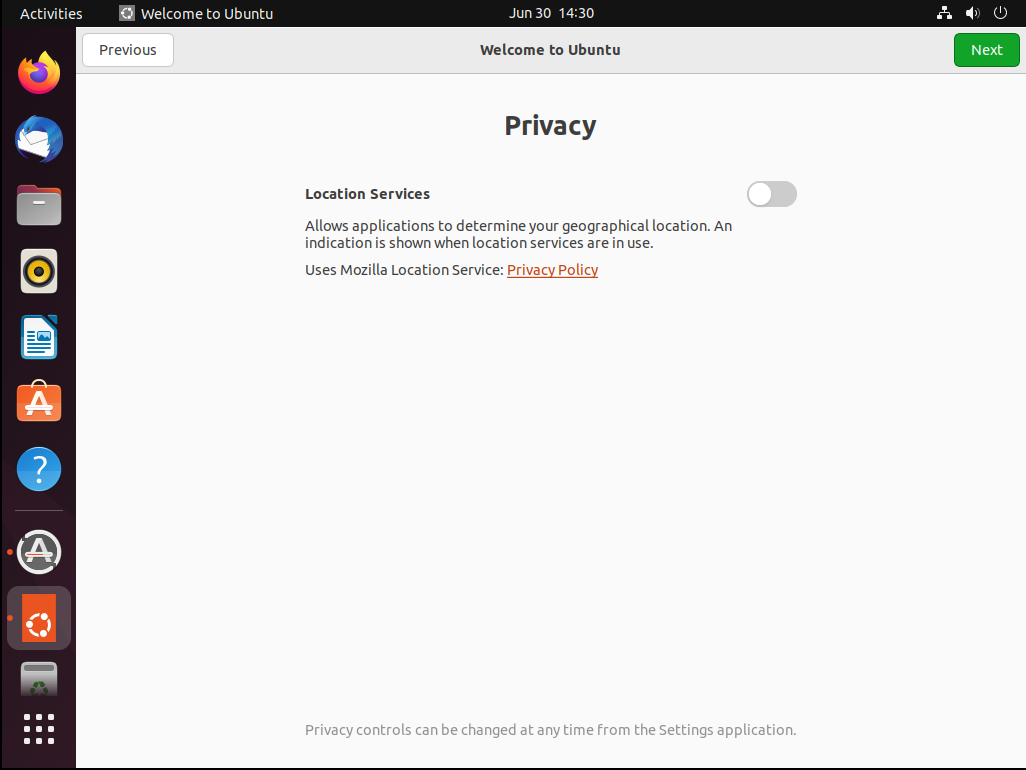The width and height of the screenshot is (1026, 770).
Task: Launch Rhythmbox music player
Action: pos(39,271)
